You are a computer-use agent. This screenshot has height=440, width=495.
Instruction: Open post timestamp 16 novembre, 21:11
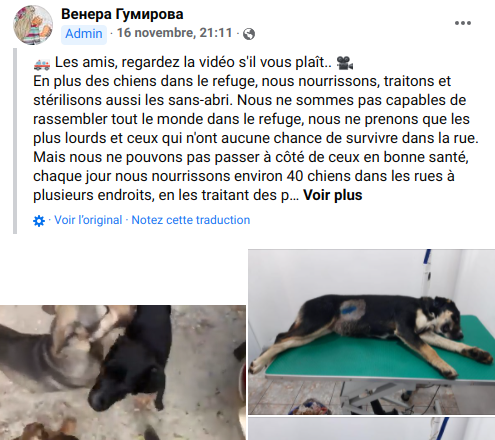point(174,33)
